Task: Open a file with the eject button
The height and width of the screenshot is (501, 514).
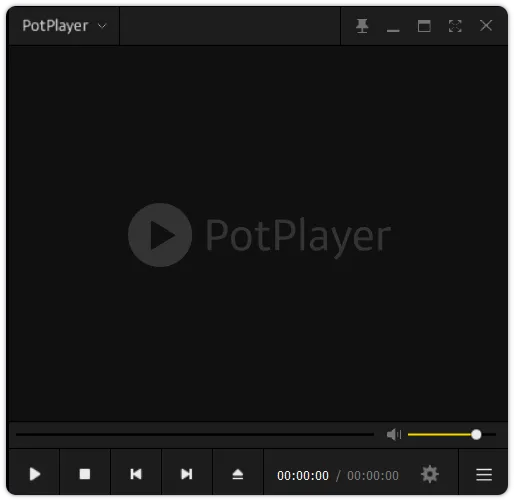Action: tap(238, 474)
